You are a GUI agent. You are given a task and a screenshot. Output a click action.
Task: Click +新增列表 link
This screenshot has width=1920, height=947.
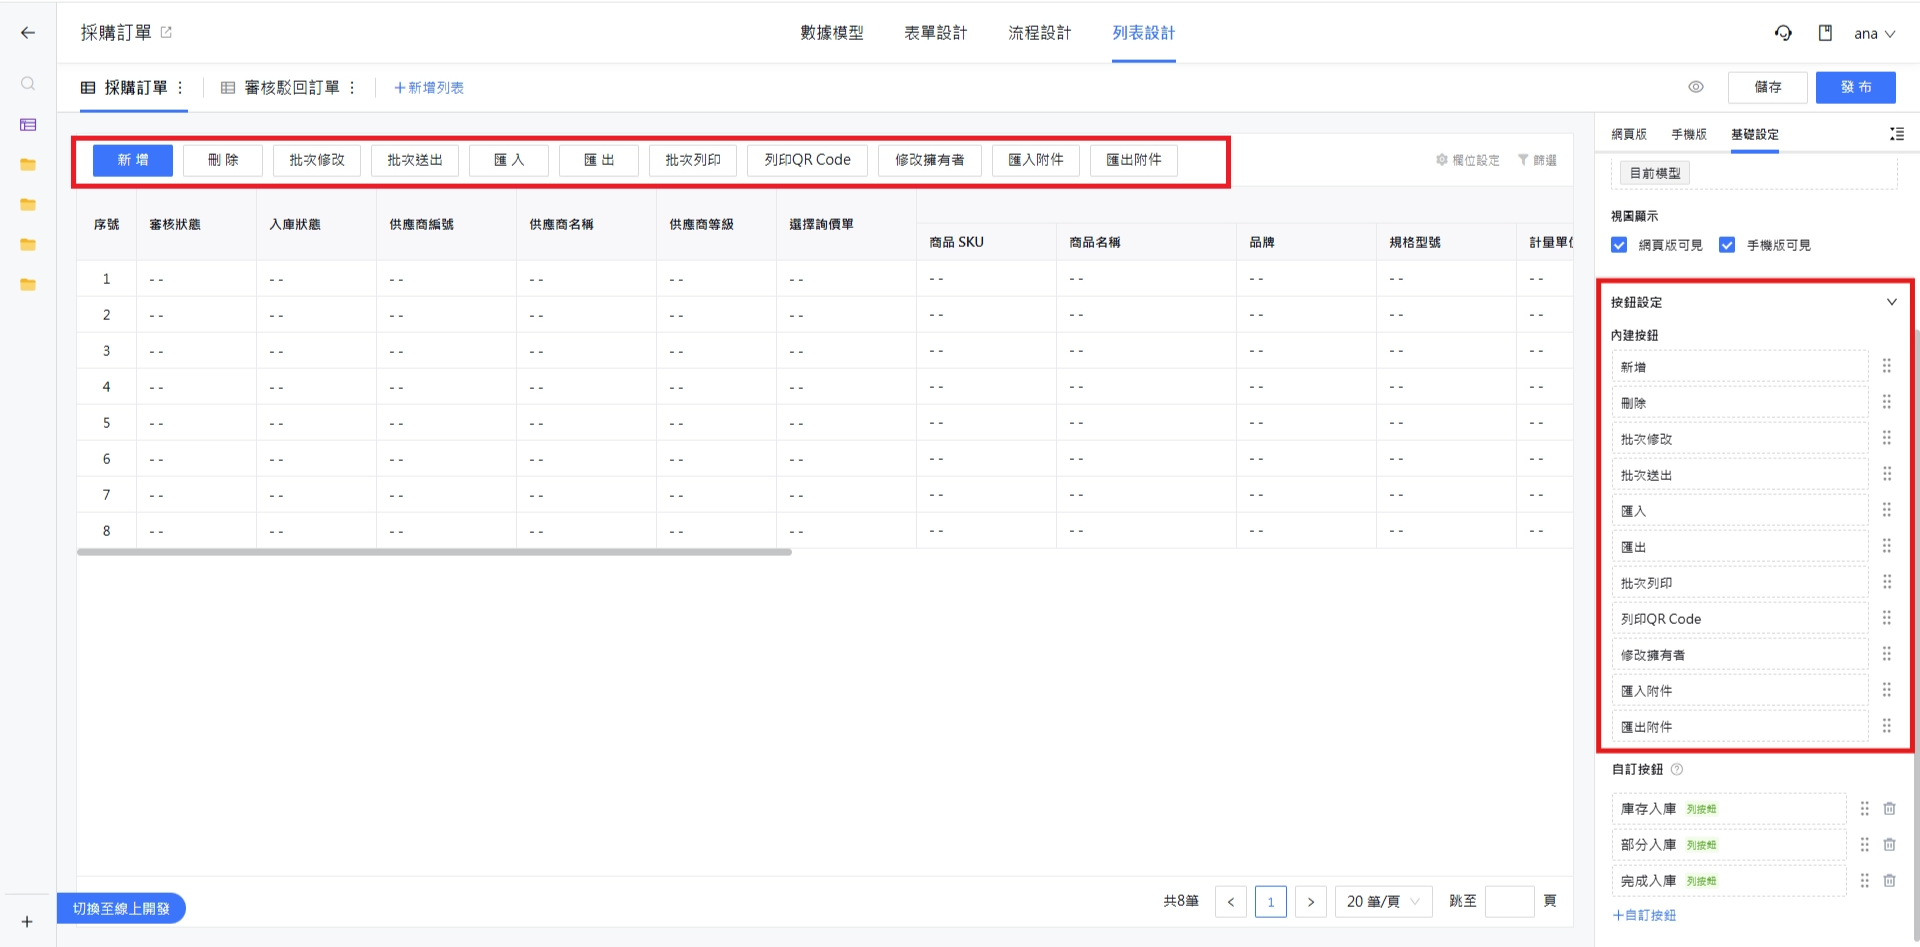tap(429, 88)
